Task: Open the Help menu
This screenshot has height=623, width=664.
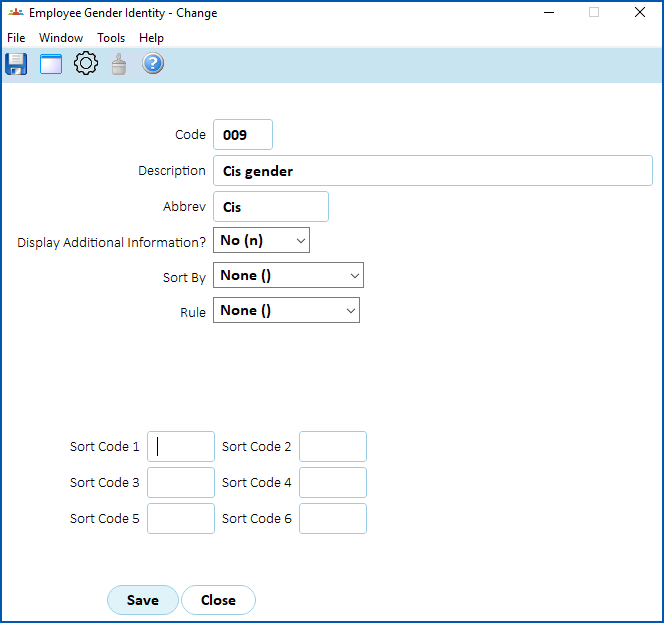Action: tap(151, 38)
